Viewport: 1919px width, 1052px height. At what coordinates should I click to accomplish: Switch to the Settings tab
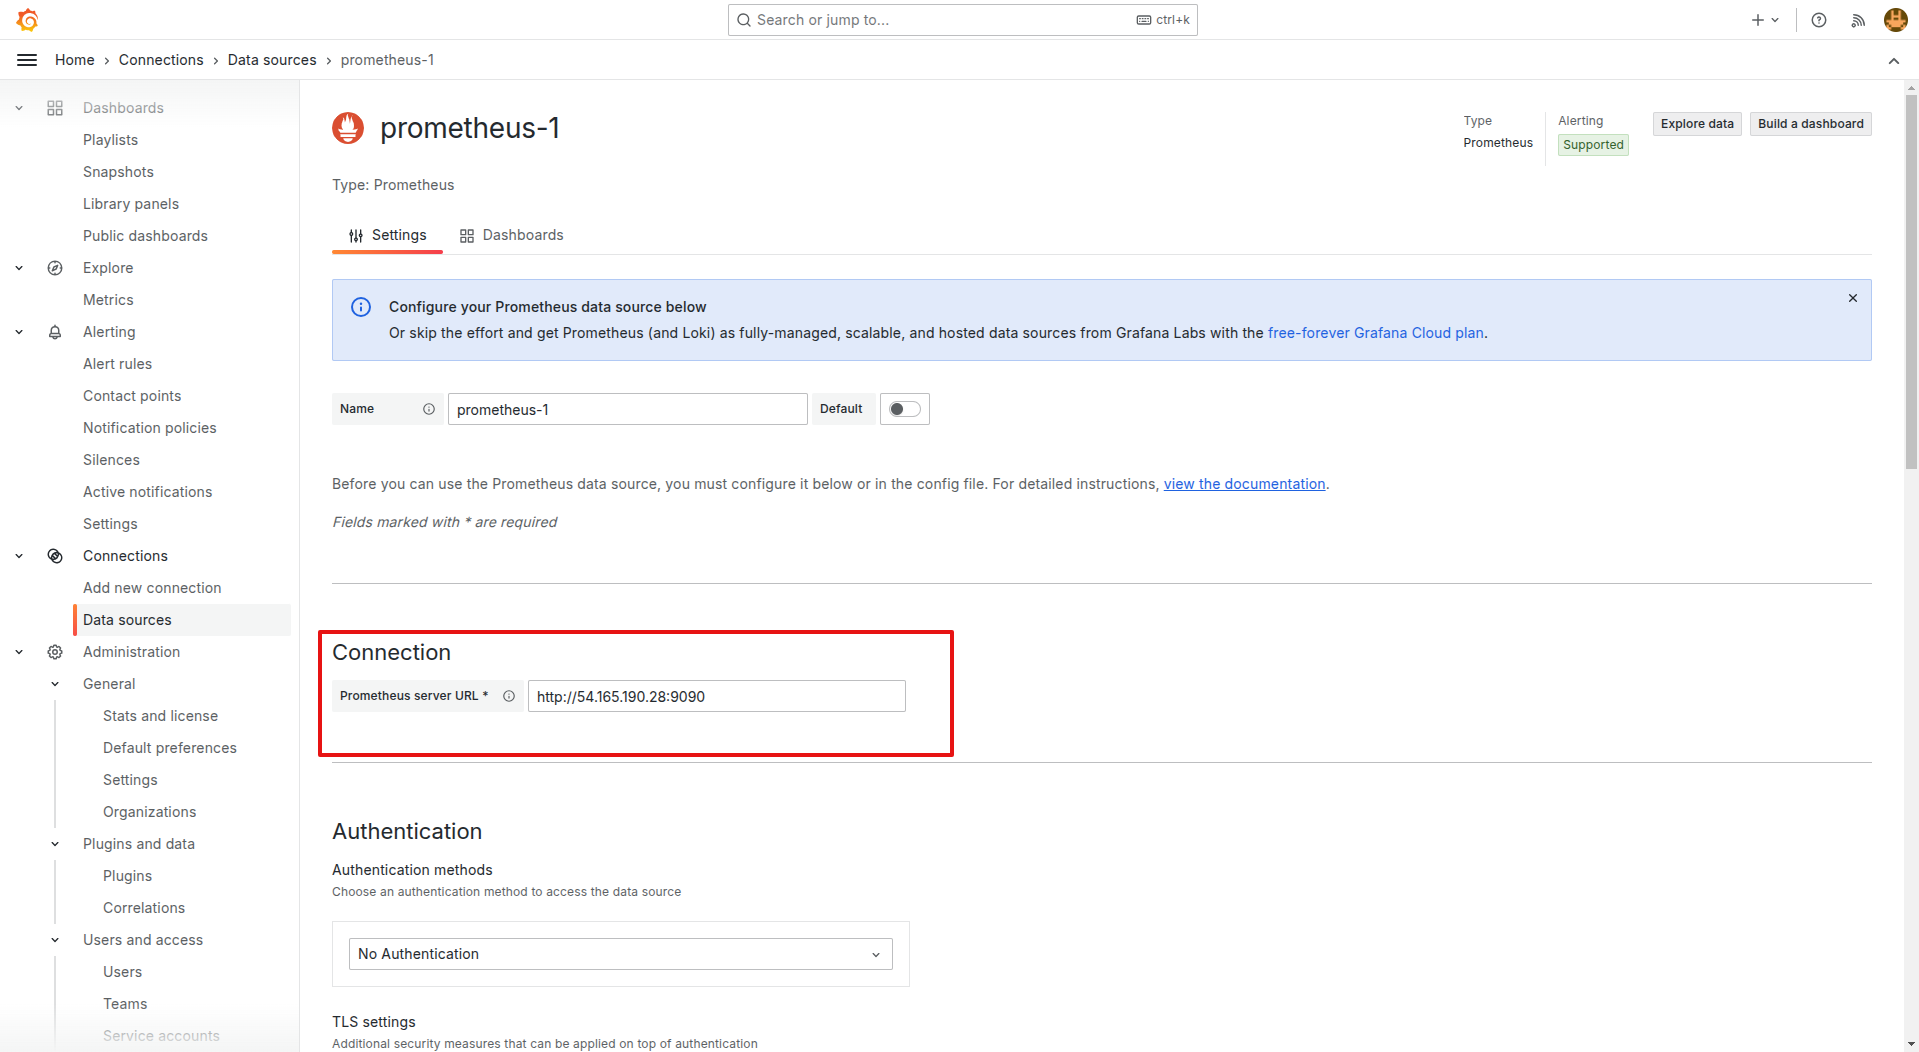(x=387, y=235)
